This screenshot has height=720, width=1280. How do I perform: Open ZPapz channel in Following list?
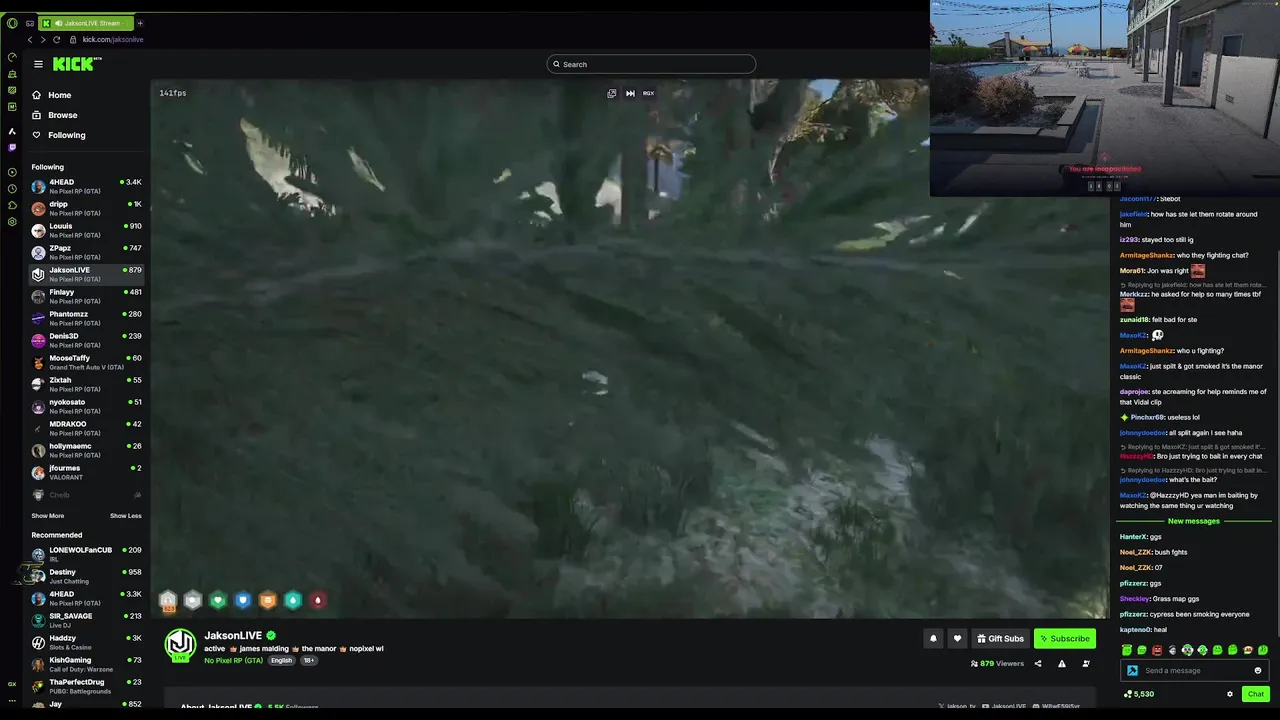(x=86, y=253)
